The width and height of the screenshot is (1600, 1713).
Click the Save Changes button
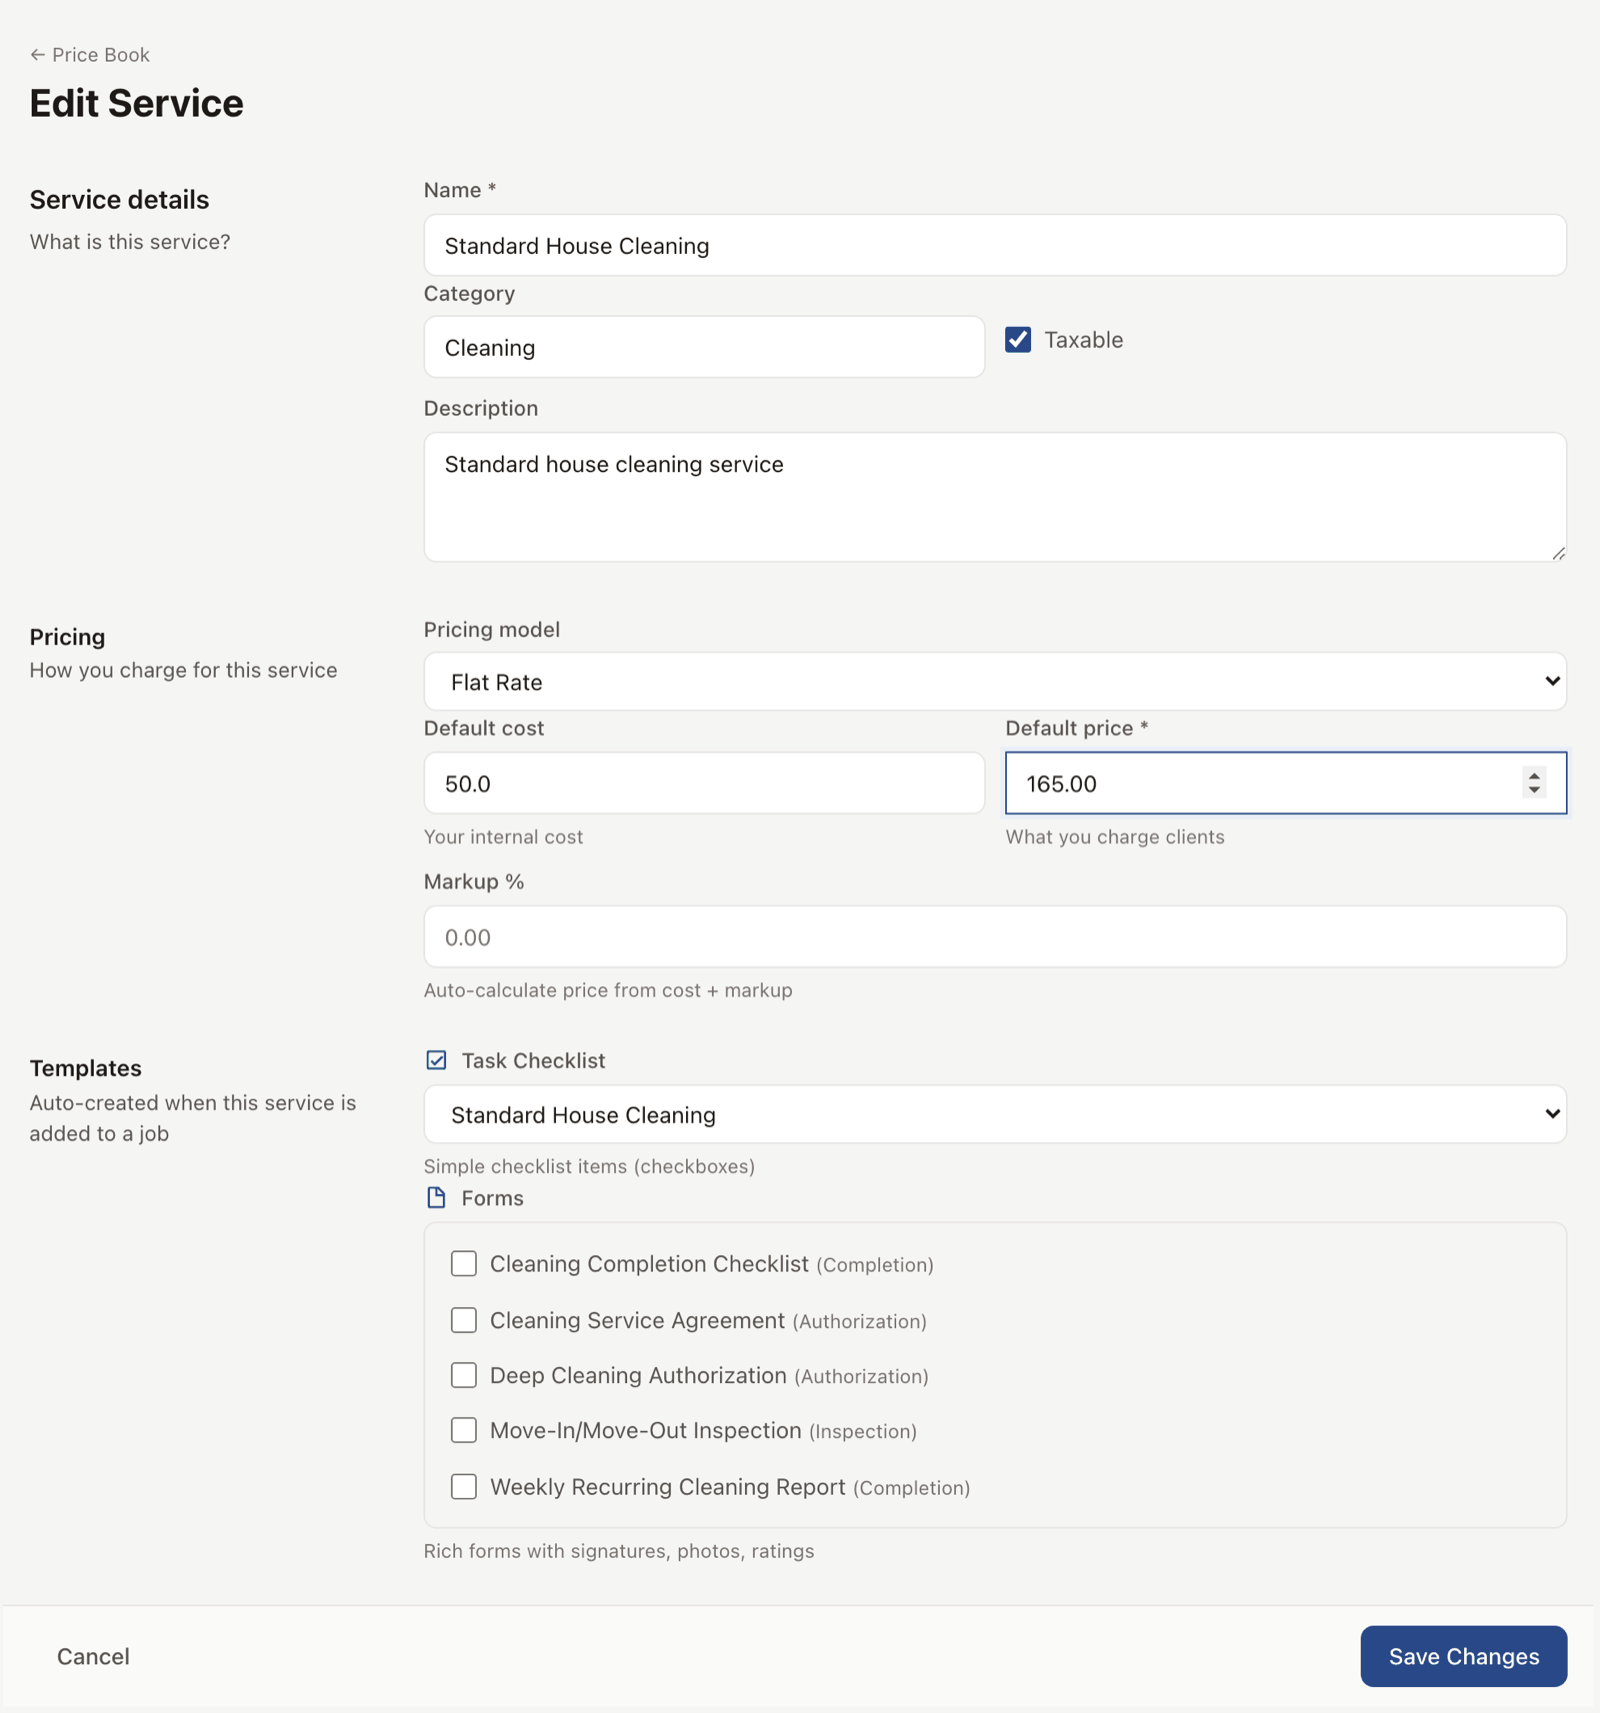(x=1463, y=1656)
